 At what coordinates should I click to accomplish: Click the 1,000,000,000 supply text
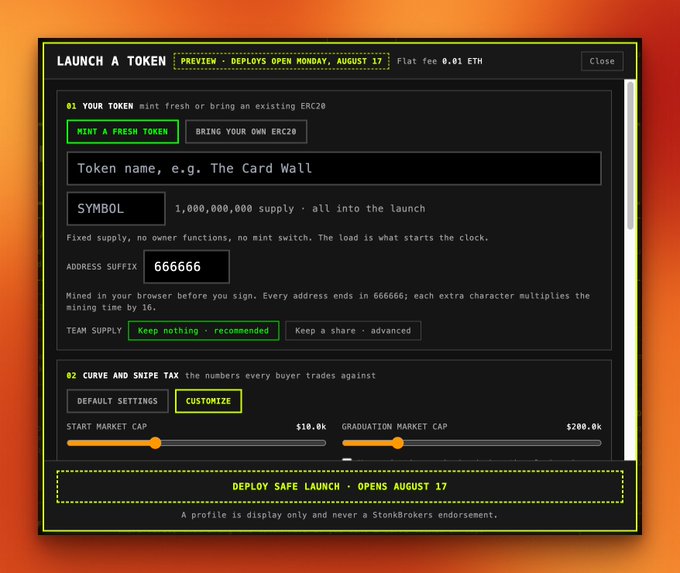tap(300, 209)
